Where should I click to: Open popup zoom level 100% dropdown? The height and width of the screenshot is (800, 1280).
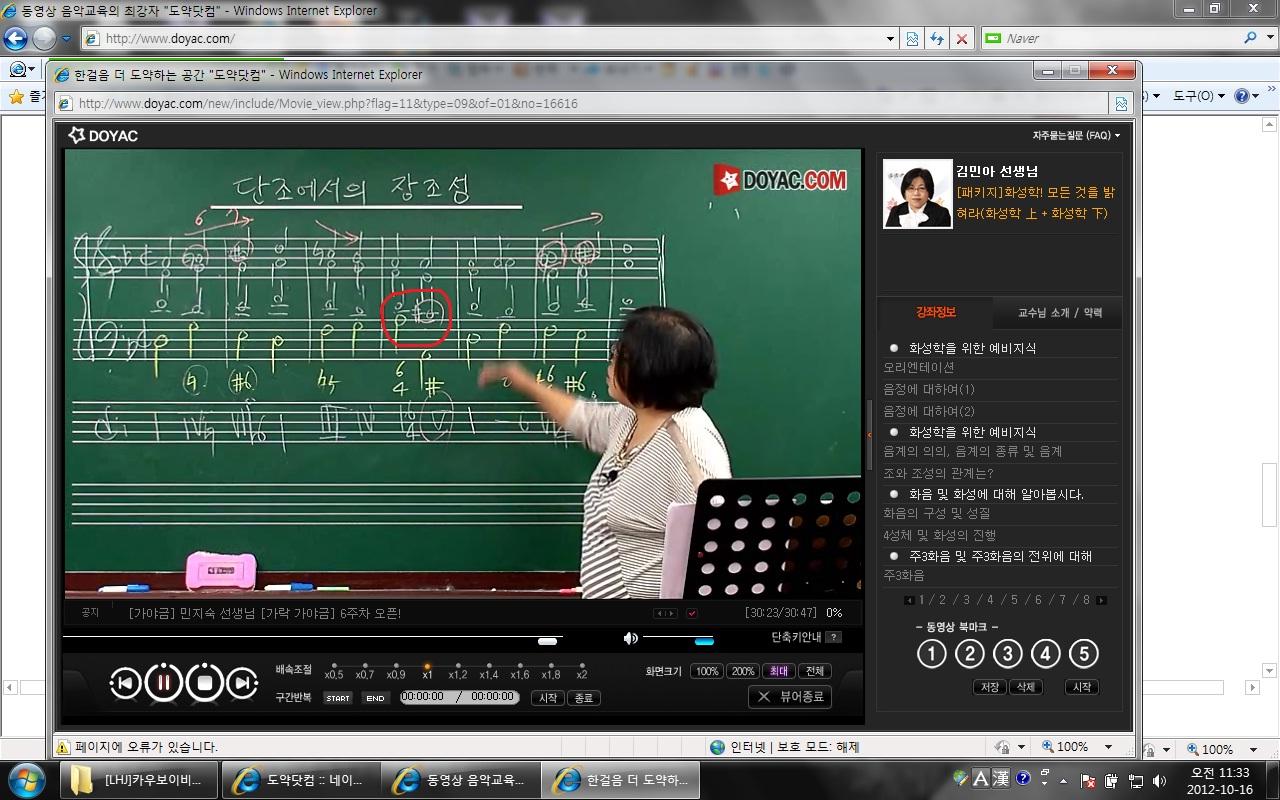[x=1108, y=747]
